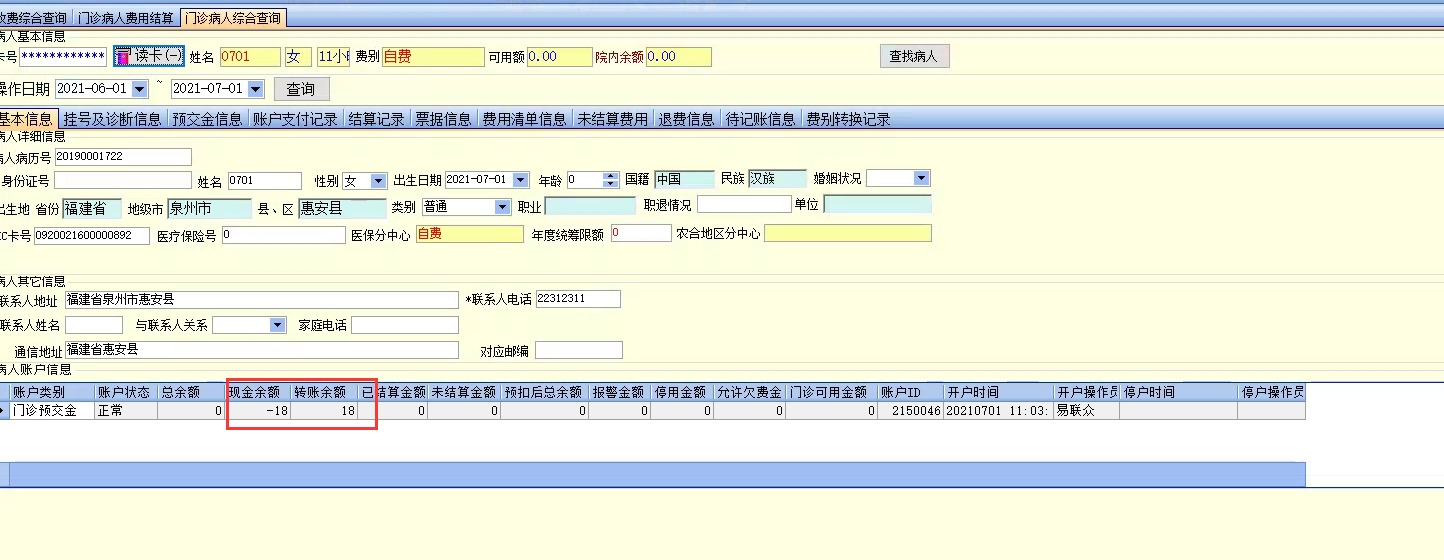The image size is (1444, 560).
Task: Open the end date 2021-07-01 dropdown
Action: (x=255, y=89)
